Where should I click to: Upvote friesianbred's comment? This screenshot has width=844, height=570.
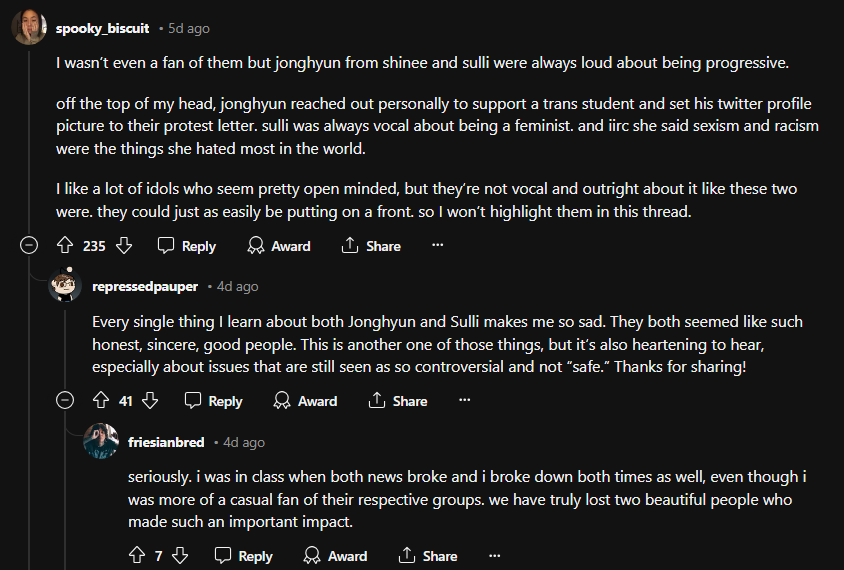click(137, 556)
